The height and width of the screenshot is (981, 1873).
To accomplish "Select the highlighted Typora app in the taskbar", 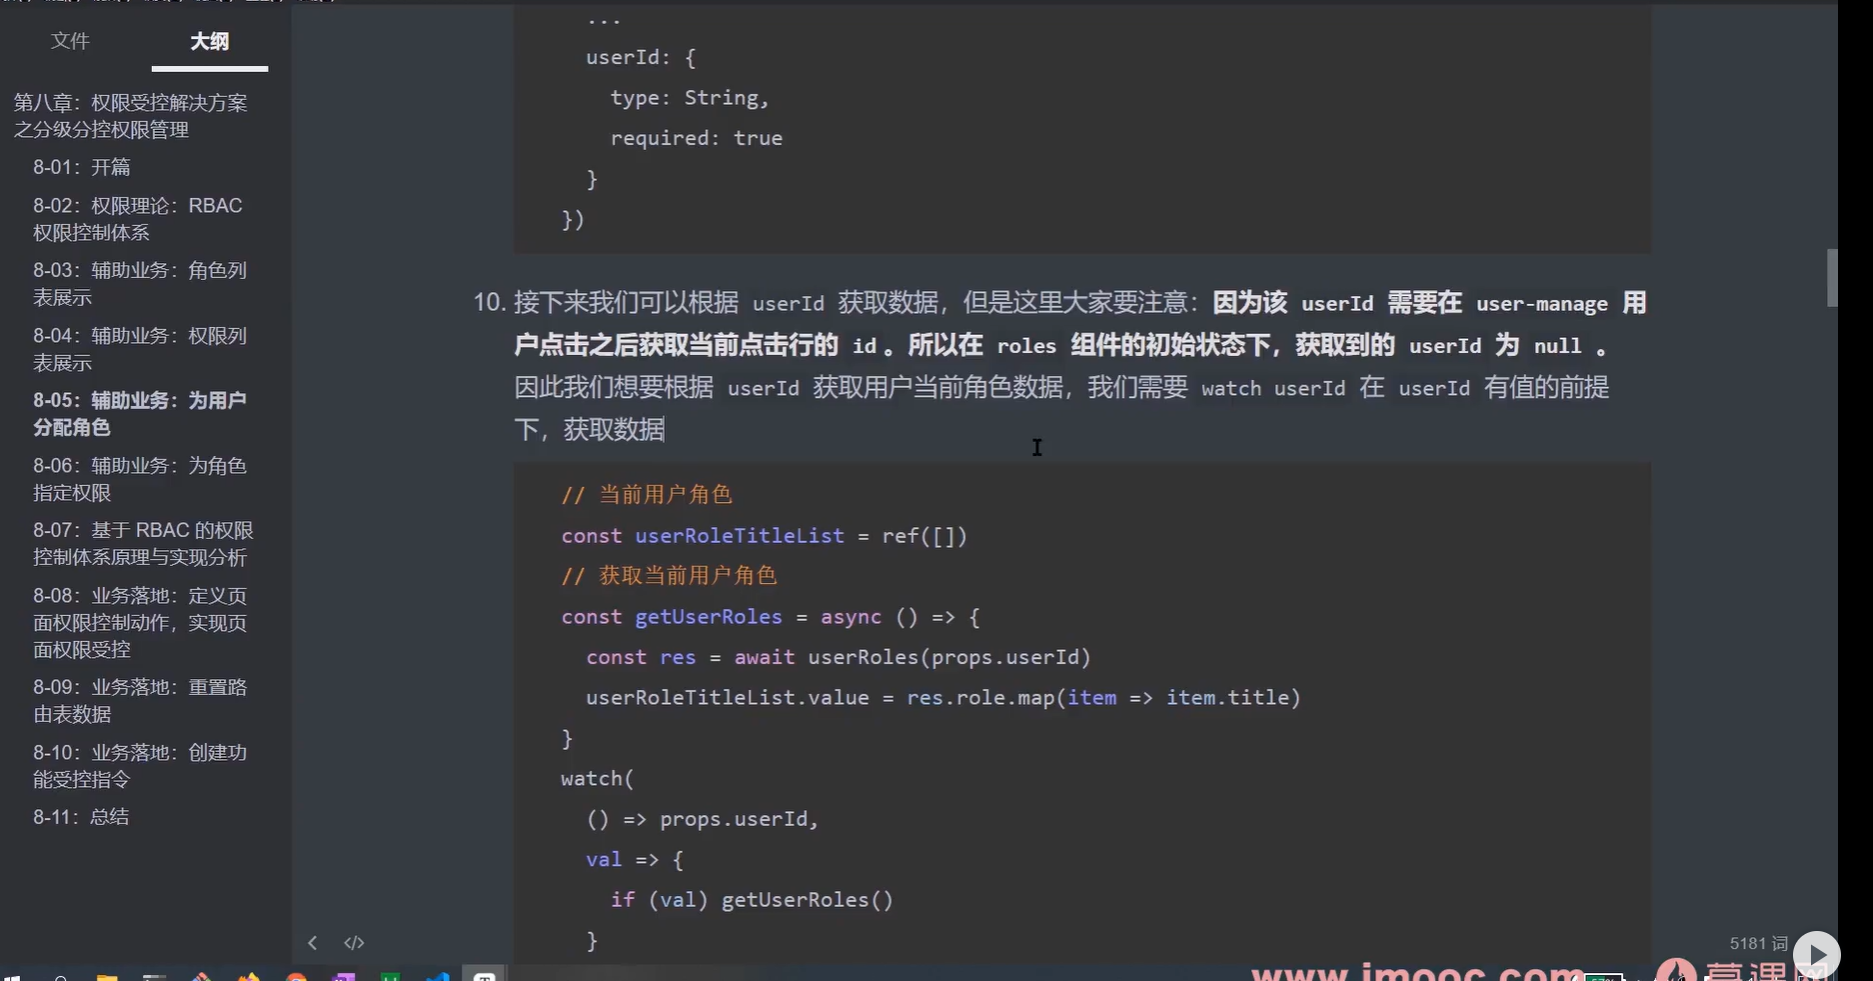I will click(485, 977).
